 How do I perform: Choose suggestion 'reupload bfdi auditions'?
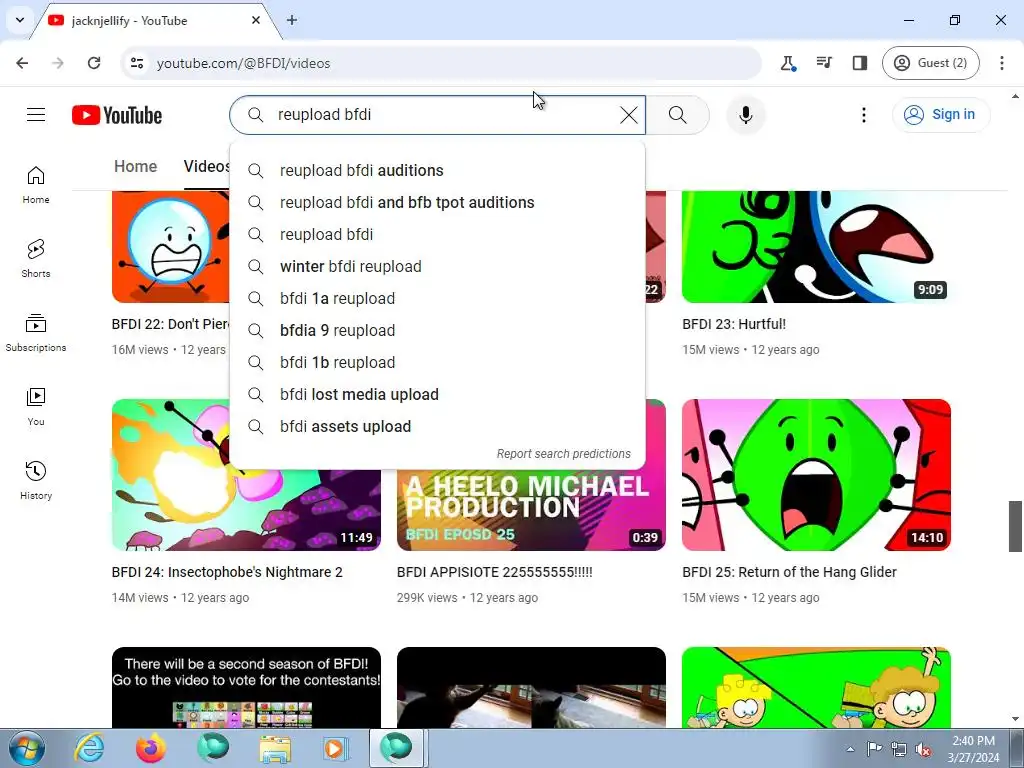438,170
